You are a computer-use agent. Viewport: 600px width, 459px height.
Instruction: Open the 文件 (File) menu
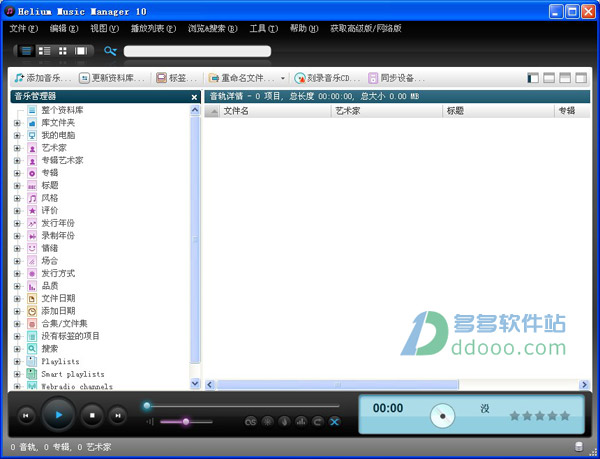24,29
